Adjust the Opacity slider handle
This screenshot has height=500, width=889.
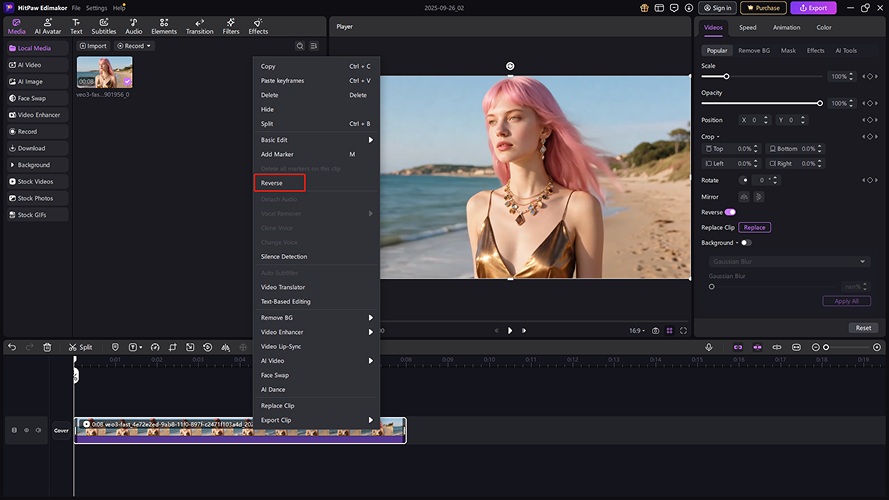[819, 103]
